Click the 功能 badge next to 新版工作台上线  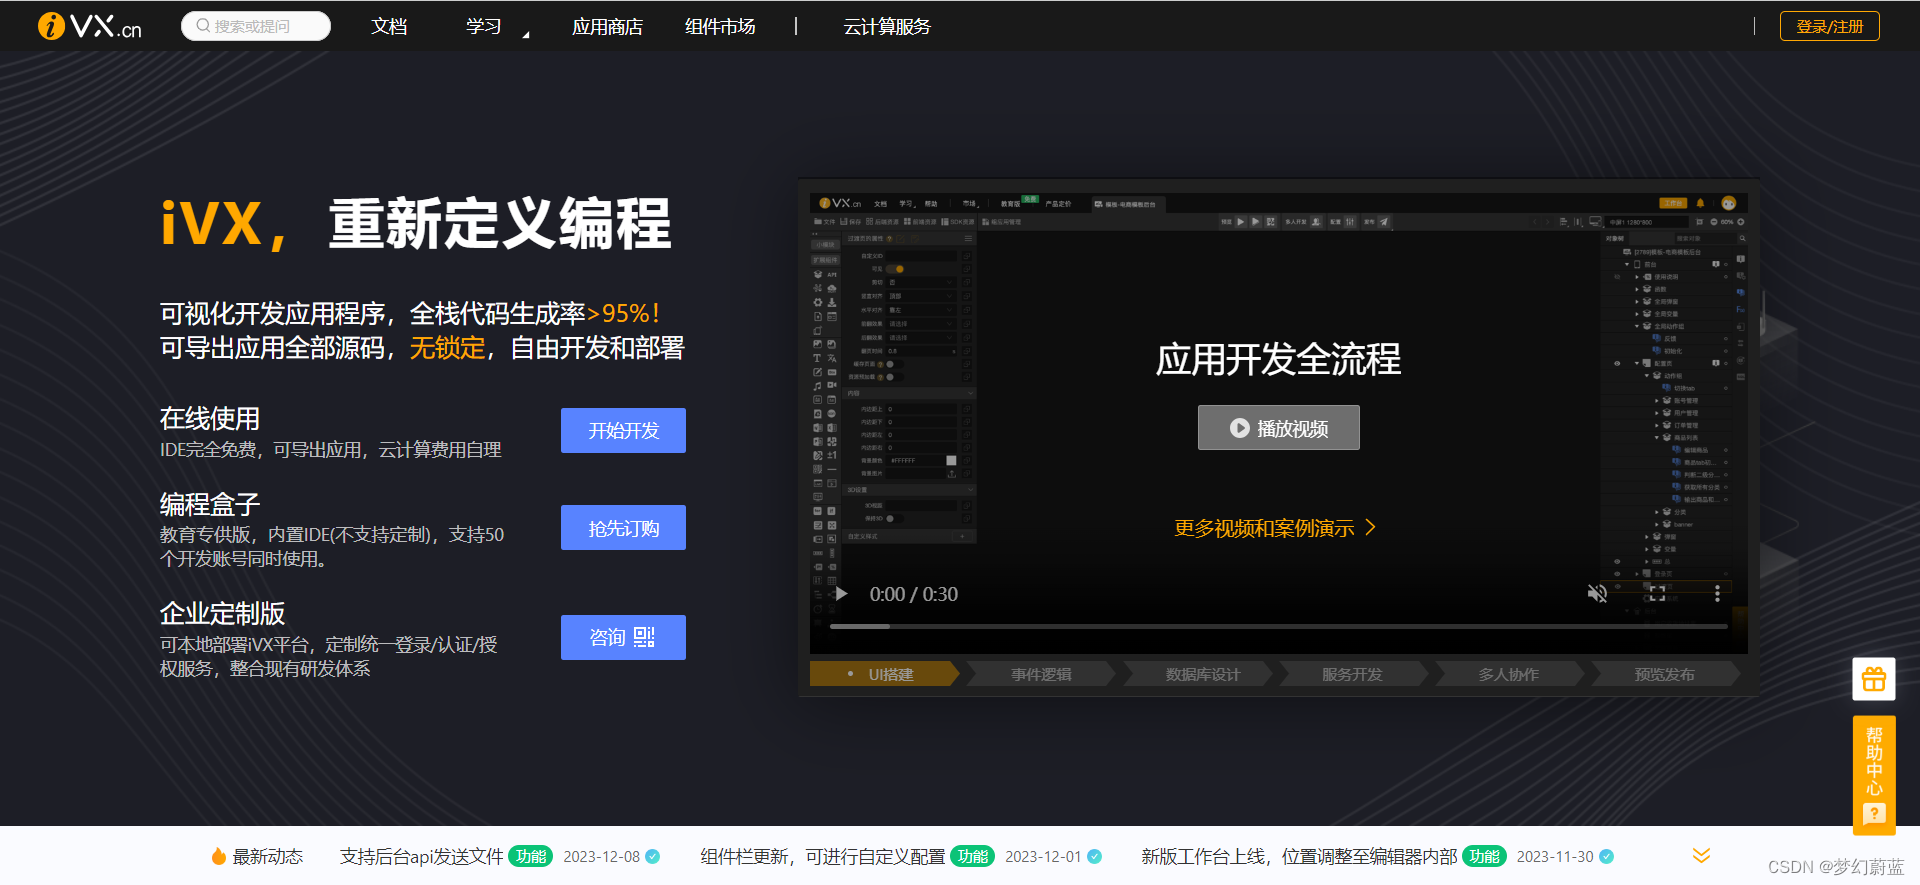tap(1484, 856)
